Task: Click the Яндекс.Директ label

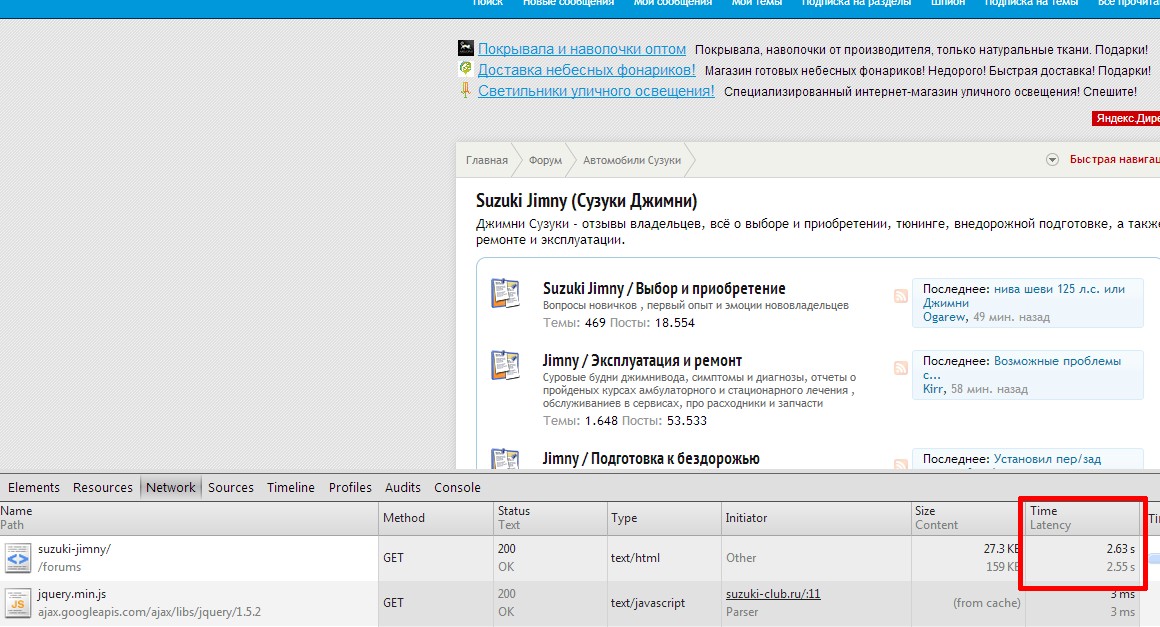Action: [x=1126, y=118]
